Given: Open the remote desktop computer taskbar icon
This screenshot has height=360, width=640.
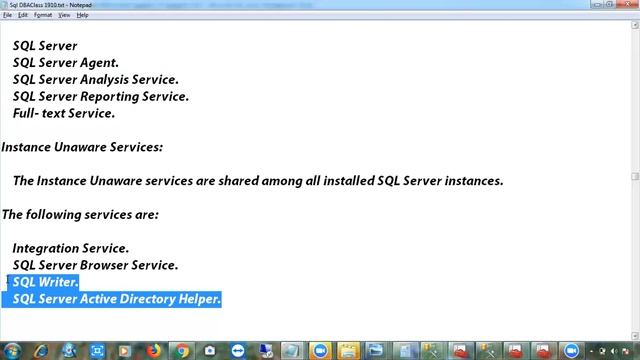Looking at the screenshot, I should click(266, 351).
